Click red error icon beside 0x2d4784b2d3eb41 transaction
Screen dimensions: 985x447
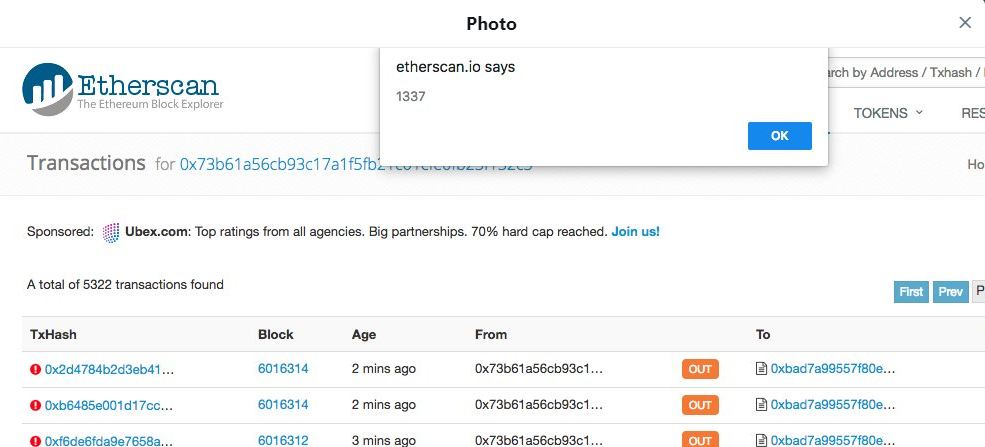(35, 370)
